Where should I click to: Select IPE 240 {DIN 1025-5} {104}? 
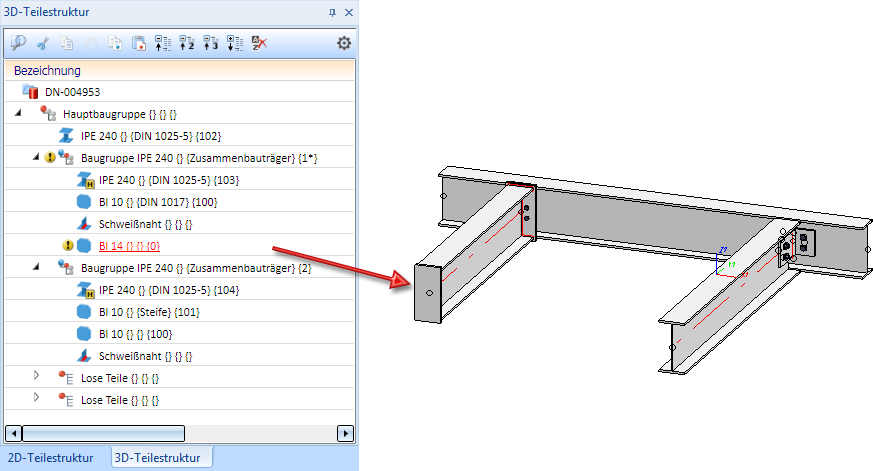[169, 290]
